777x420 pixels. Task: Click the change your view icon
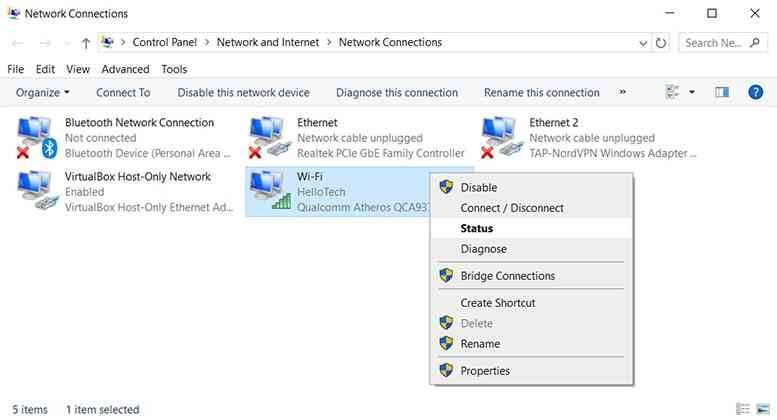coord(672,92)
